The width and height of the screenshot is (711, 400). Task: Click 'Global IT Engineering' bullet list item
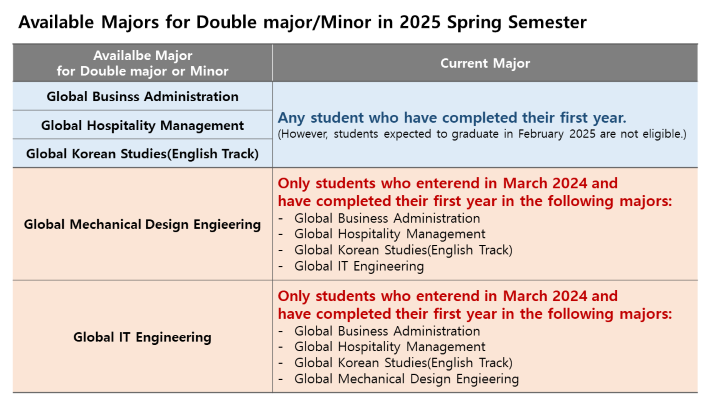coord(359,266)
